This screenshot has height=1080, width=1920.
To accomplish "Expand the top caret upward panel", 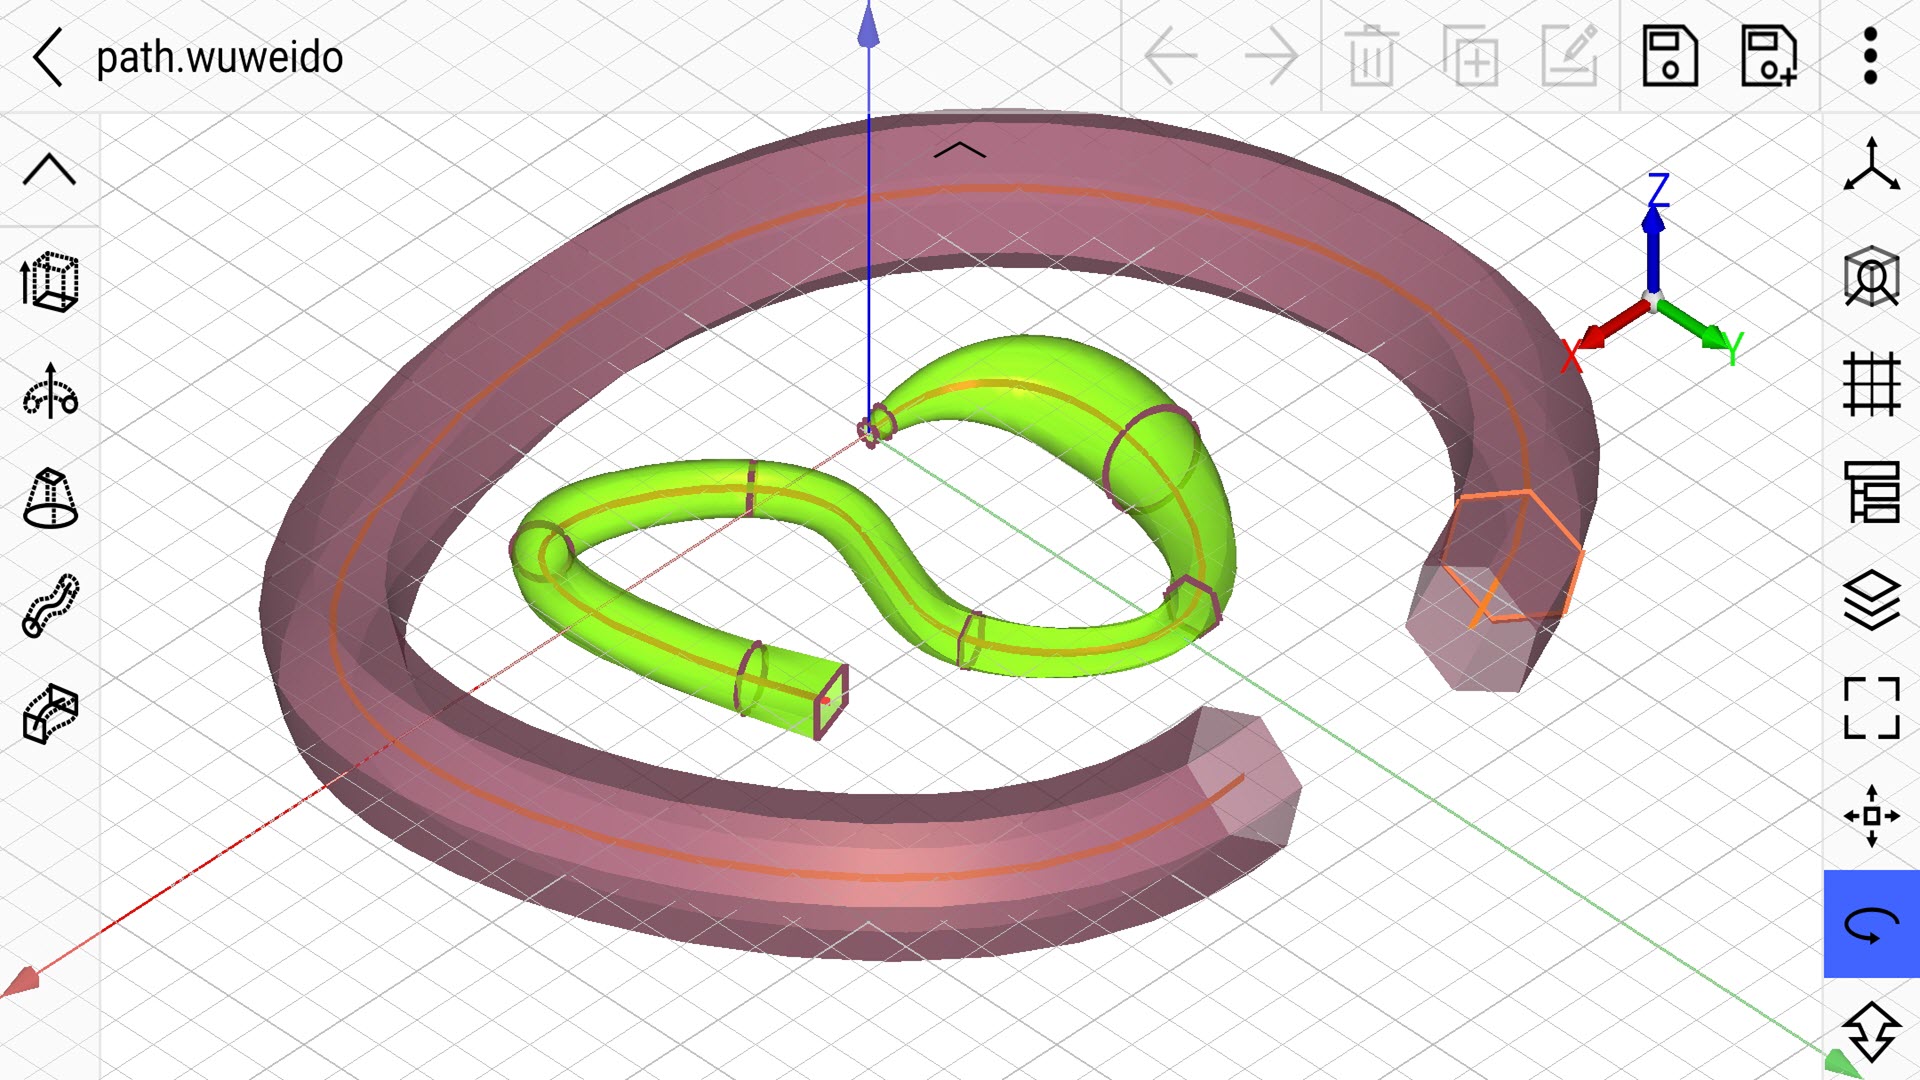I will [x=47, y=171].
